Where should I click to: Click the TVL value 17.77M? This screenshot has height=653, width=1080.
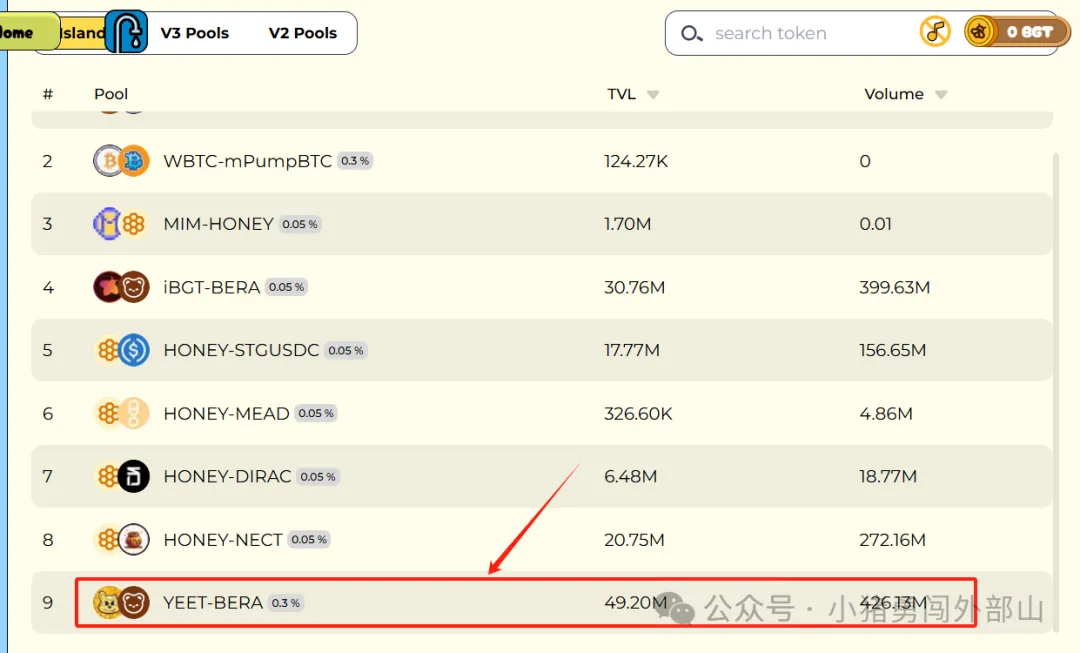(x=632, y=350)
